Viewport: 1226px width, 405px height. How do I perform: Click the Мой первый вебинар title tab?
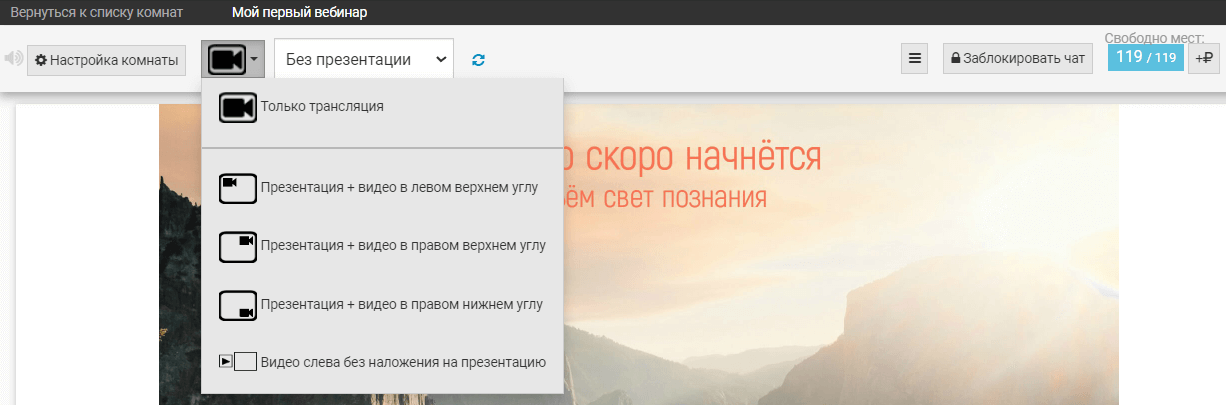(x=299, y=13)
